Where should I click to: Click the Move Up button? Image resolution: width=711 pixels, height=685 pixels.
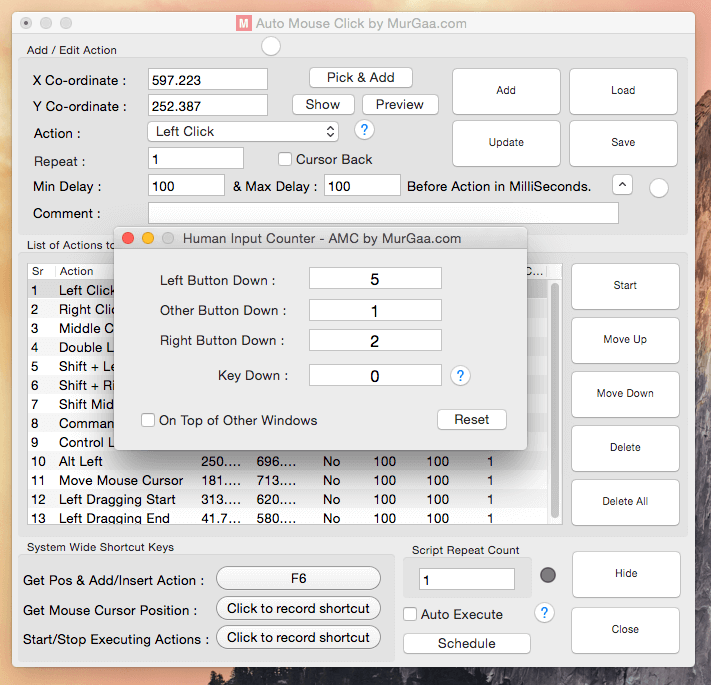625,340
